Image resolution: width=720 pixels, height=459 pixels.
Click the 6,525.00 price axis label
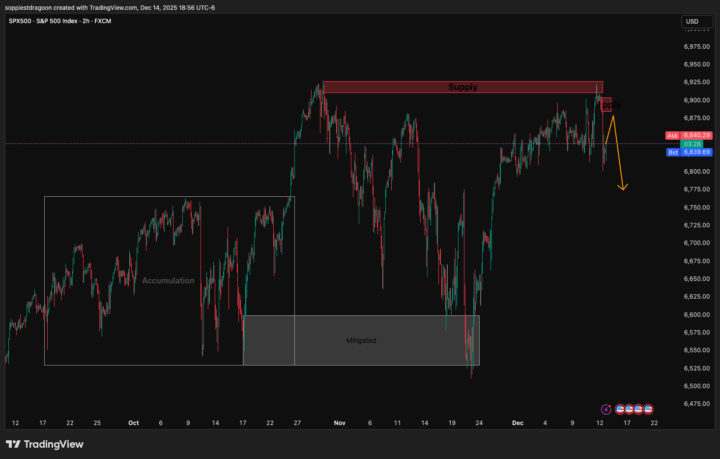[697, 368]
